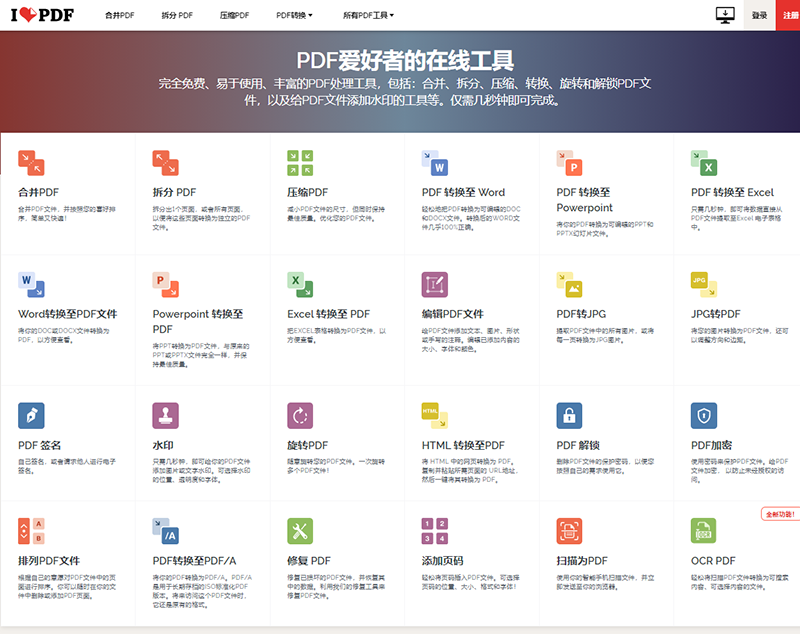Open the Excel 转换至 PDF icon

300,285
